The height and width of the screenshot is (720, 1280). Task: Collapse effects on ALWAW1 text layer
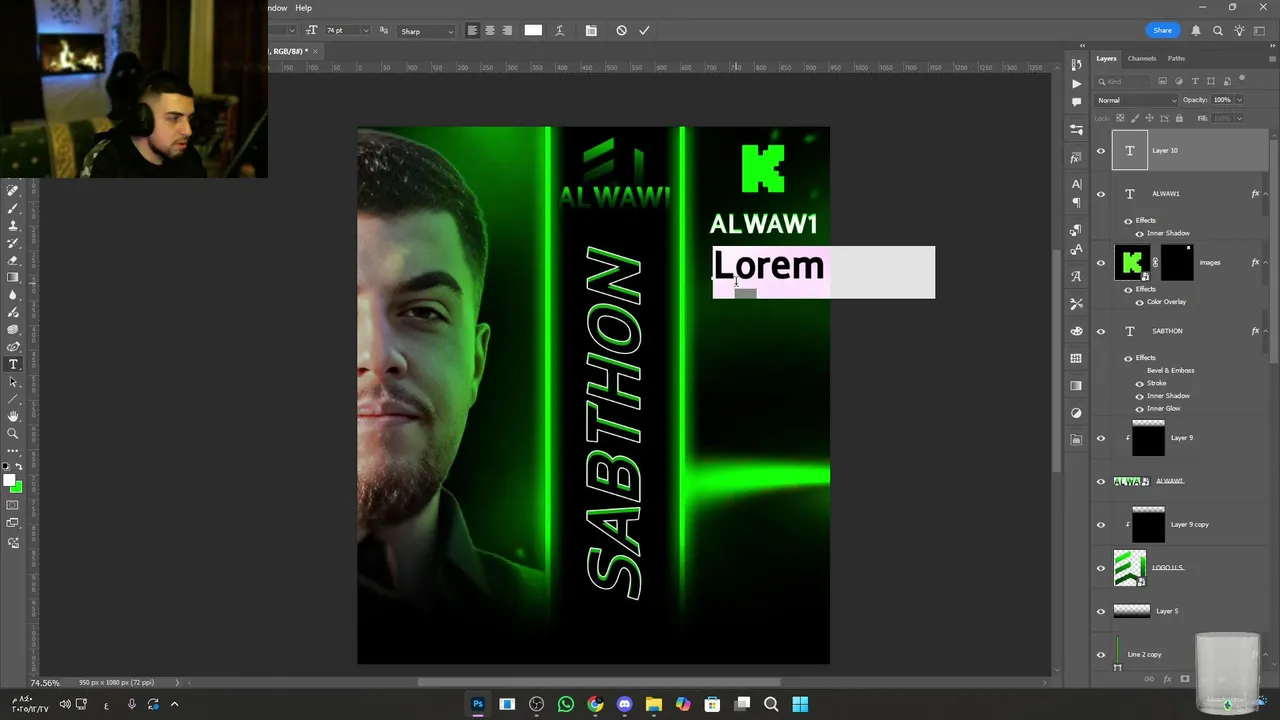pyautogui.click(x=1264, y=194)
